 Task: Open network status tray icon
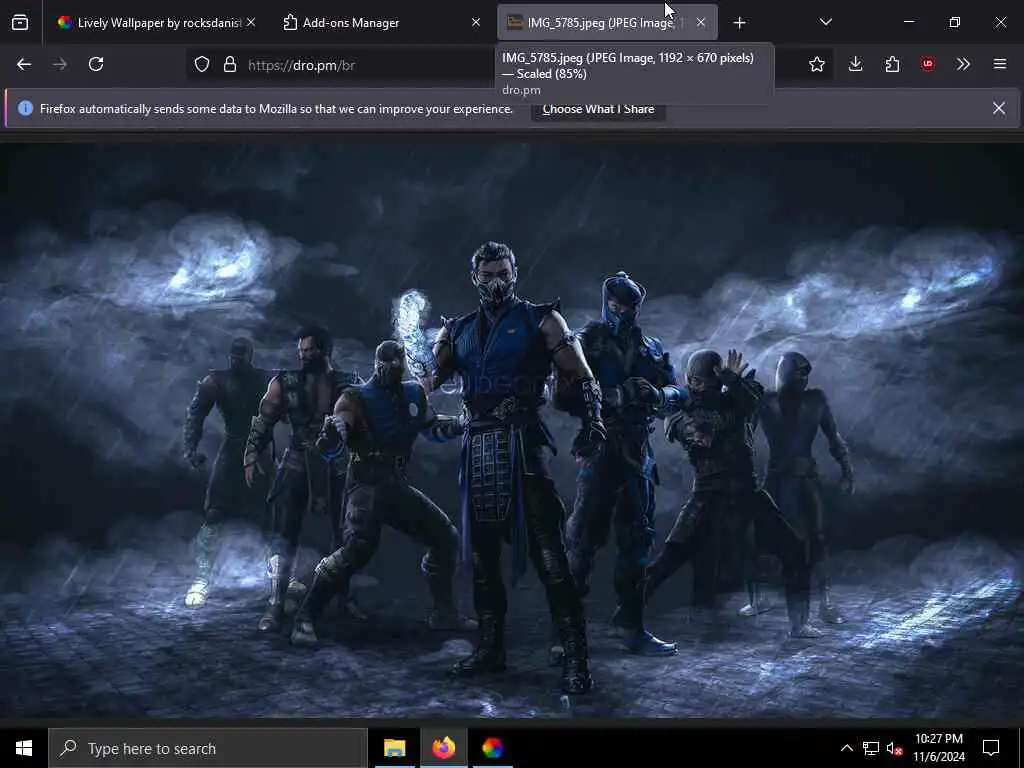coord(871,748)
